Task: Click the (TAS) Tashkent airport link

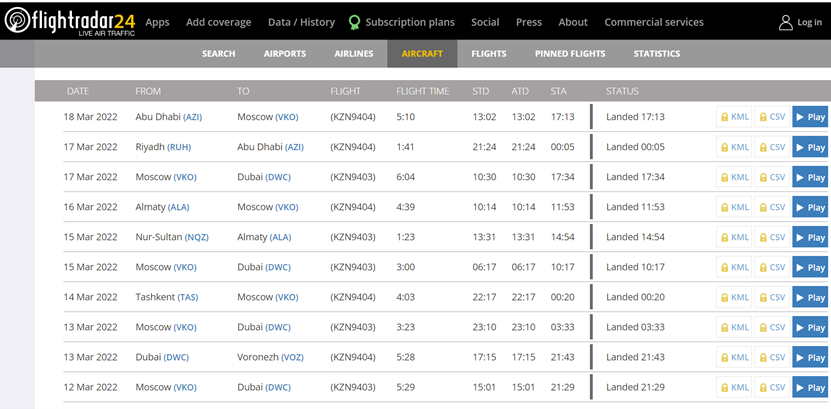Action: point(188,297)
